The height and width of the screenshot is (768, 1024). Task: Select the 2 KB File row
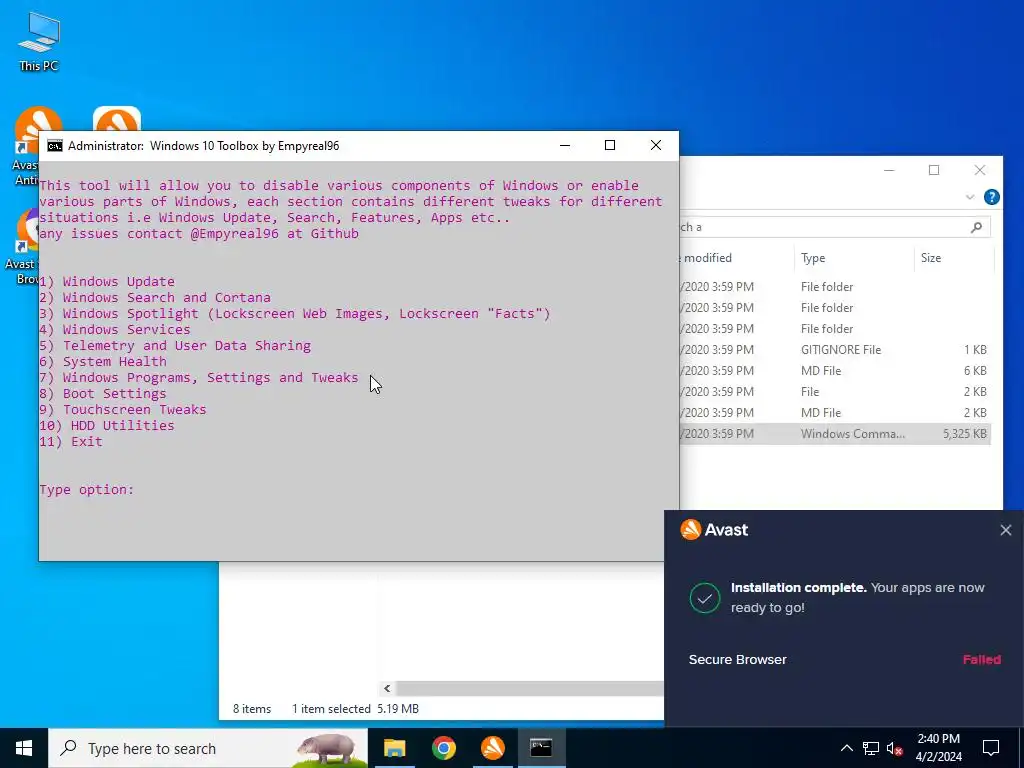(x=835, y=391)
